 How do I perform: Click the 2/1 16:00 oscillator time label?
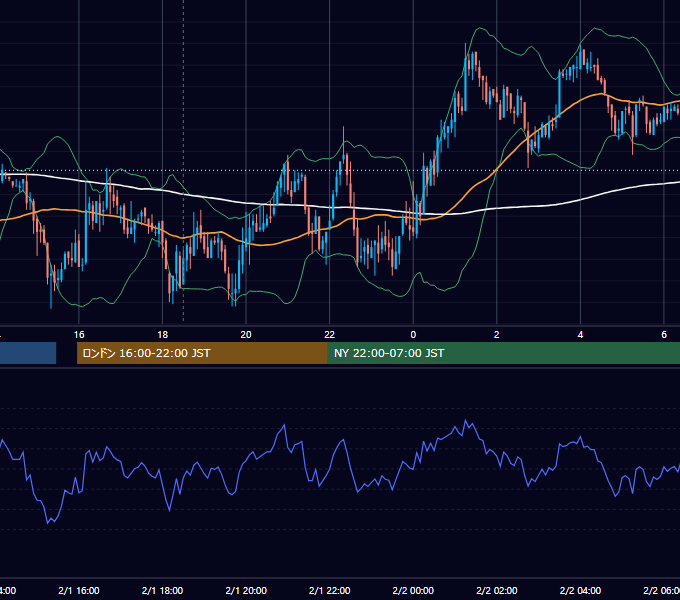(x=79, y=590)
